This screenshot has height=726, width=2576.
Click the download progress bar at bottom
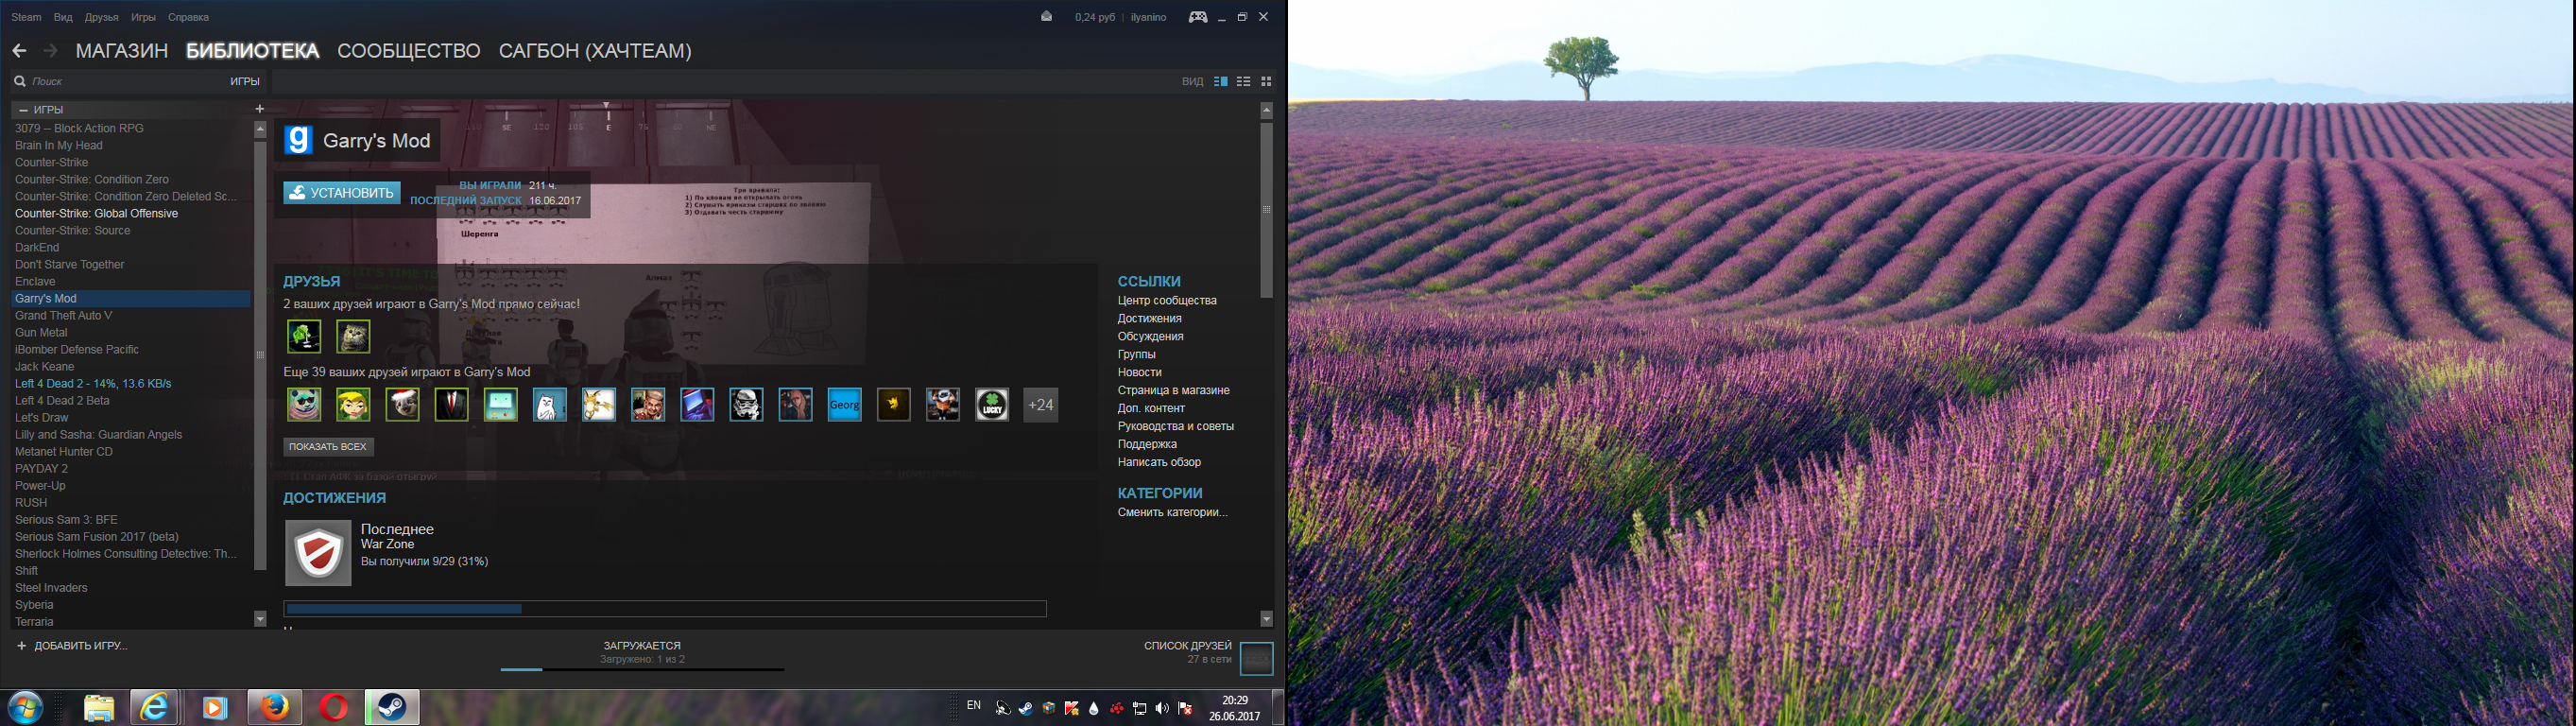(642, 669)
